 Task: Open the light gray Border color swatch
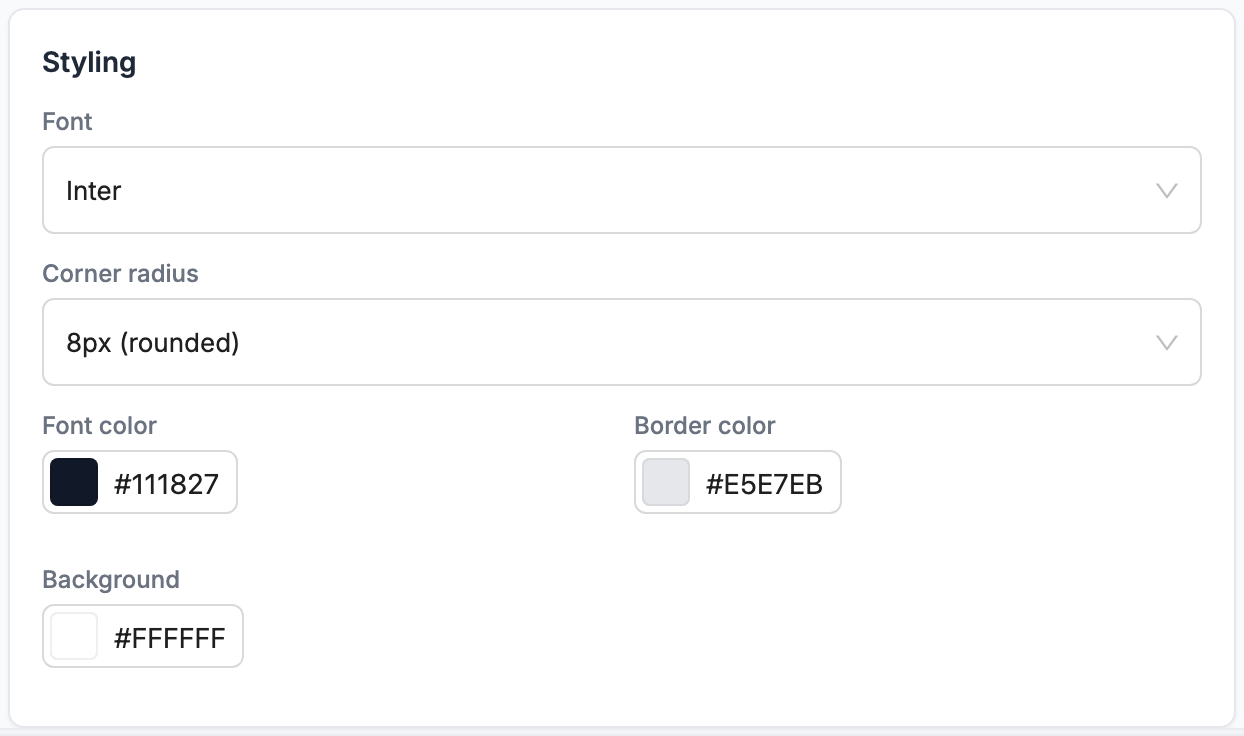666,482
